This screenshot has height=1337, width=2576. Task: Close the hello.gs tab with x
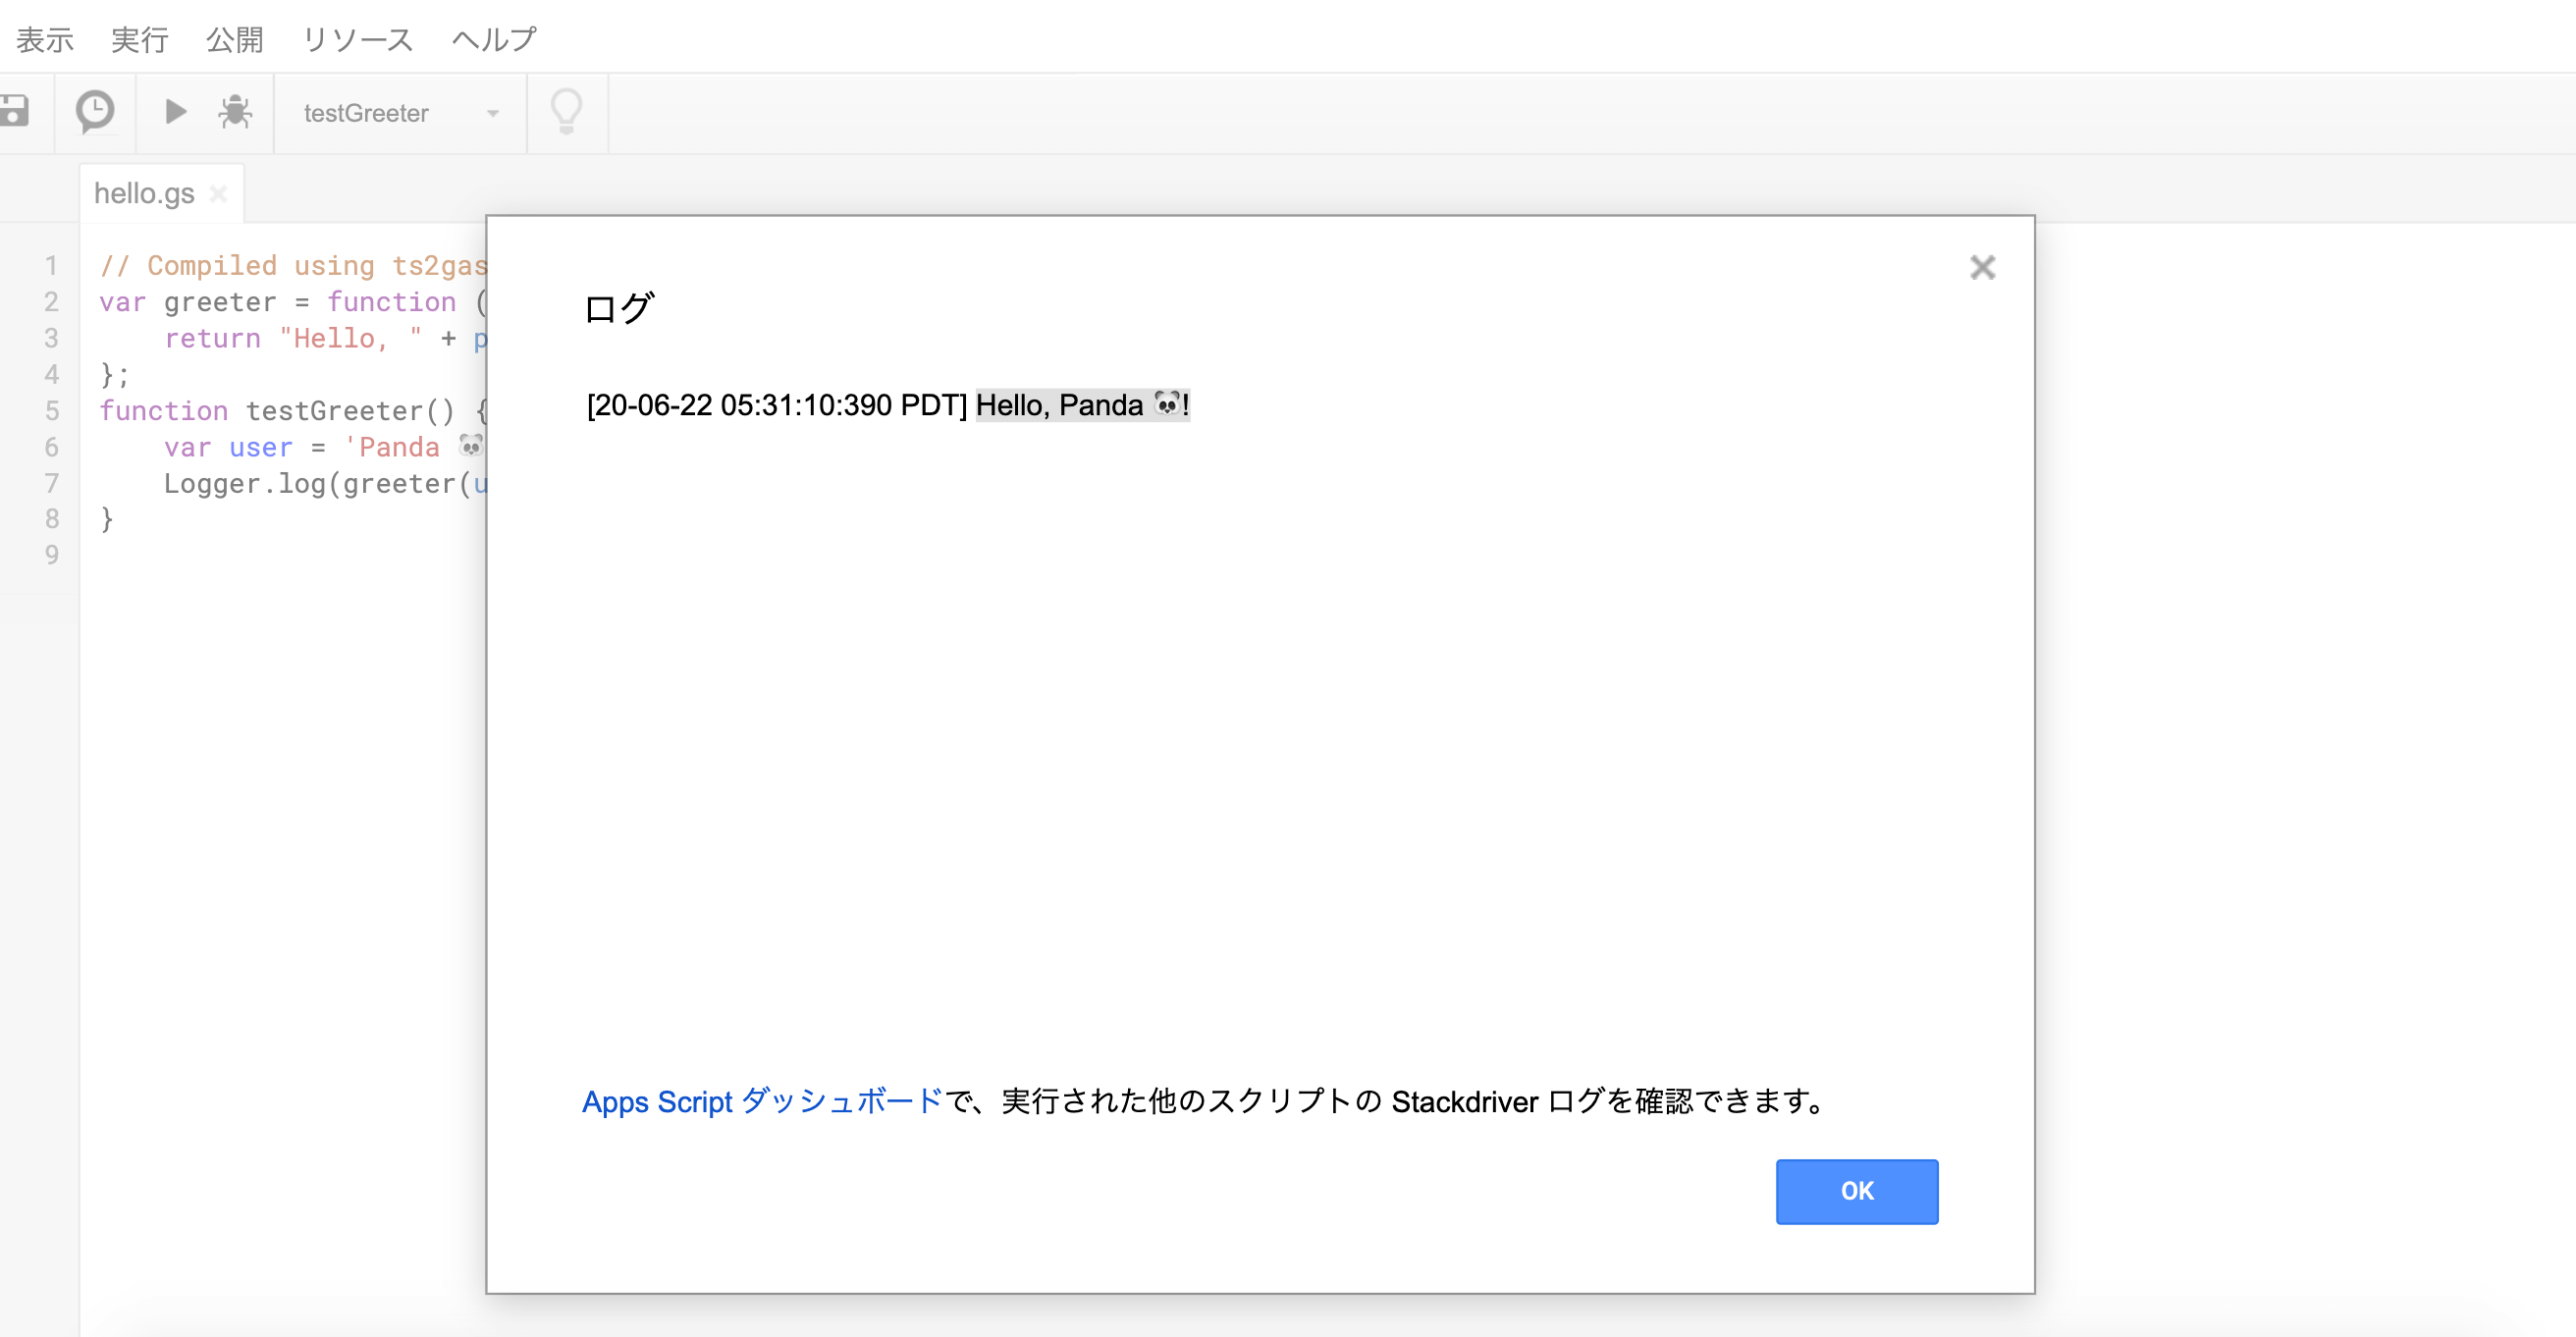point(219,194)
